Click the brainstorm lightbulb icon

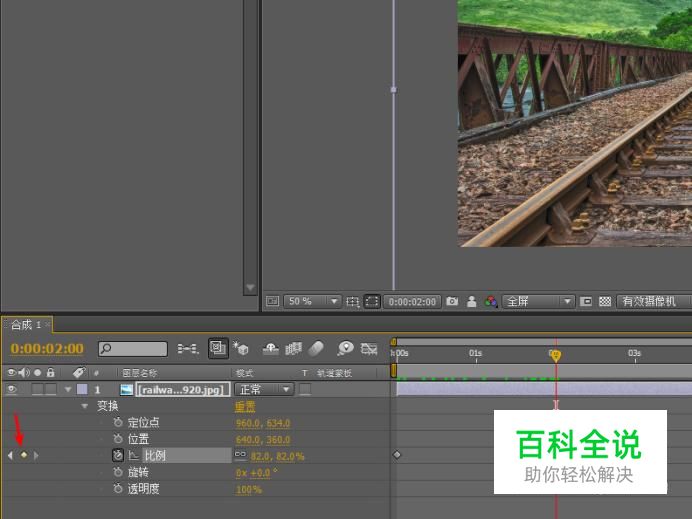(x=345, y=349)
